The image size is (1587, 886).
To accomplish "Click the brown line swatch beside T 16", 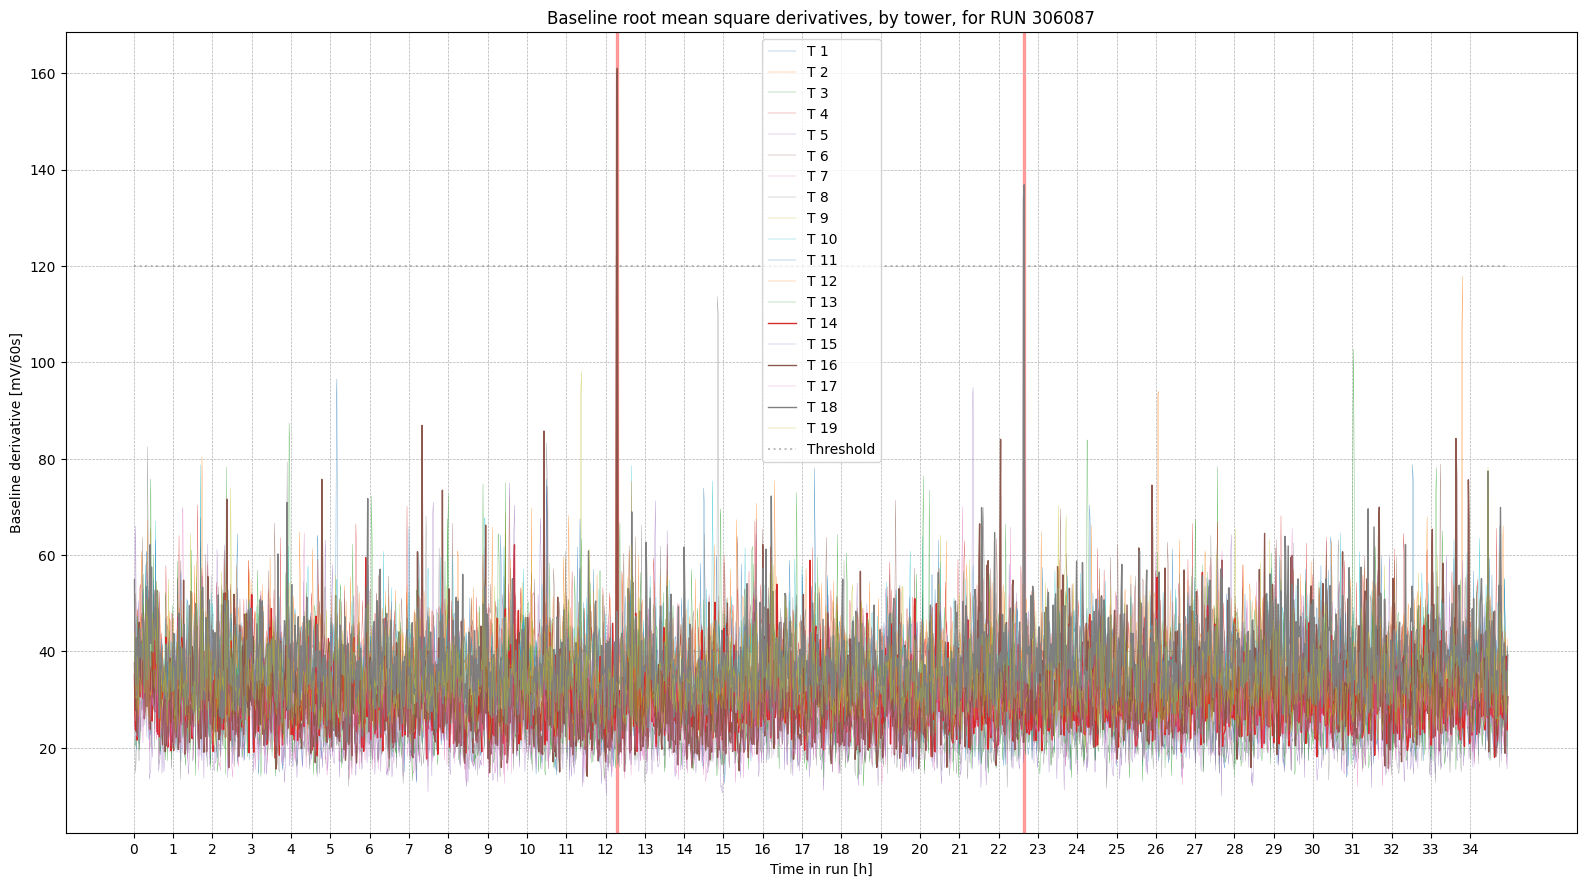I will 782,365.
